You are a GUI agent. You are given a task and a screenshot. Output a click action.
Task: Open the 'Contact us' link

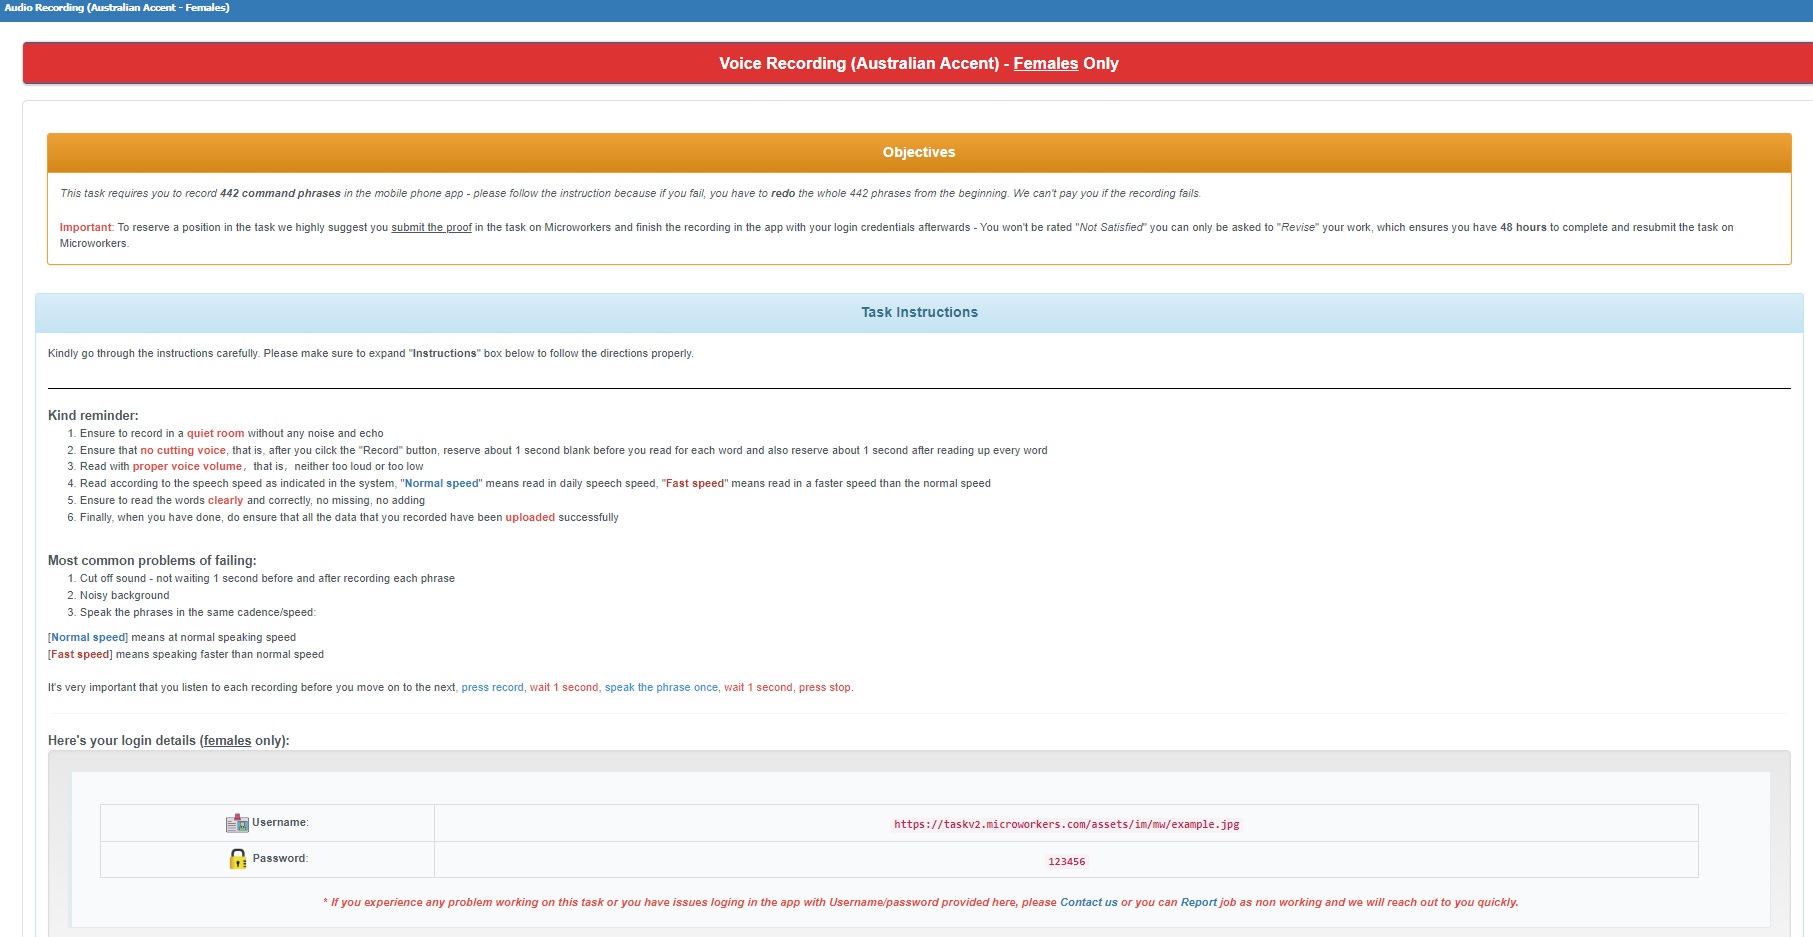pyautogui.click(x=1089, y=902)
